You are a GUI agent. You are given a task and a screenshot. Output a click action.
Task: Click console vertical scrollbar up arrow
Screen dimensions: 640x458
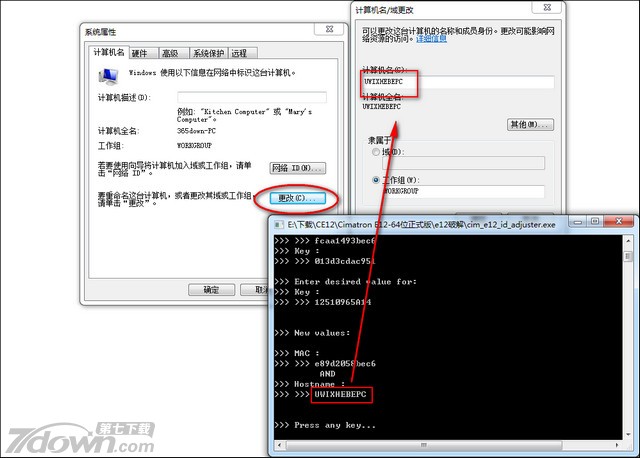point(628,241)
